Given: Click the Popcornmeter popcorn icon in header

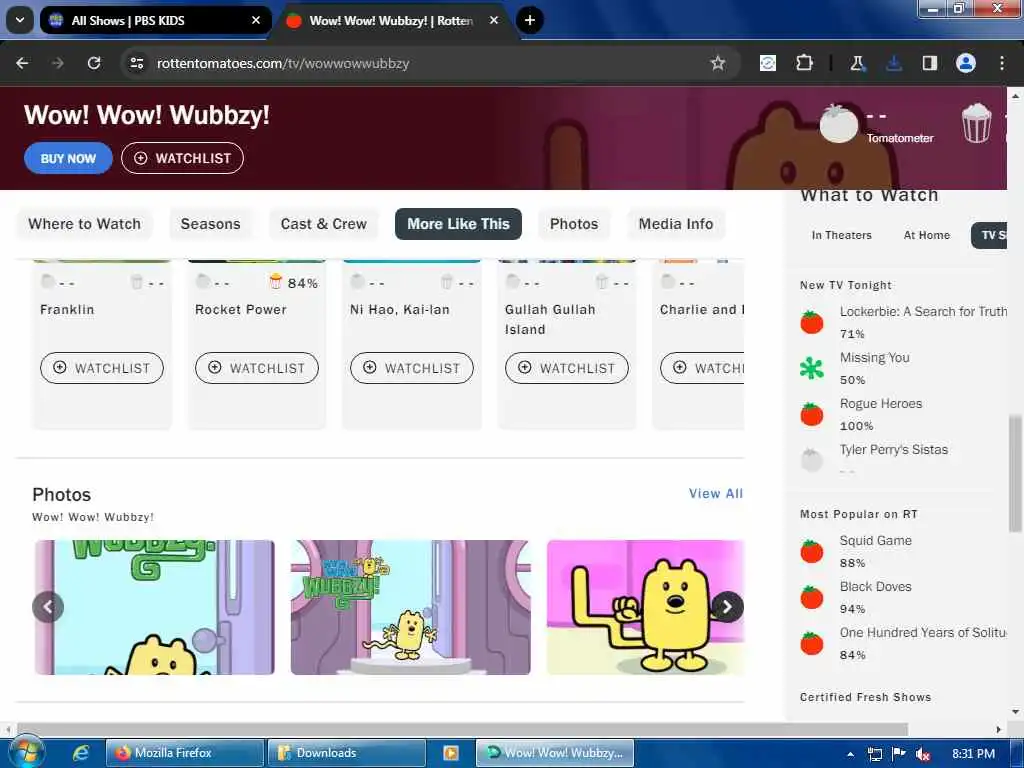Looking at the screenshot, I should pos(976,123).
